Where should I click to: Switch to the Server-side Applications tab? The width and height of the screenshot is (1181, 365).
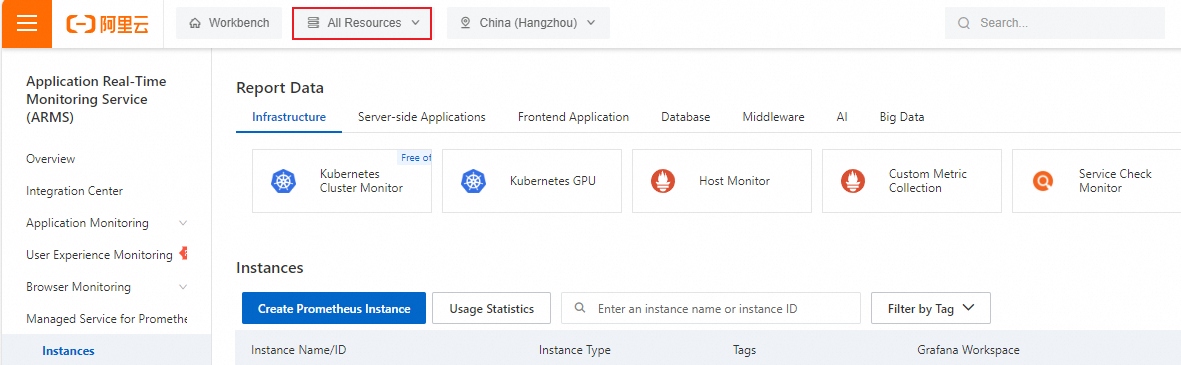pos(422,117)
